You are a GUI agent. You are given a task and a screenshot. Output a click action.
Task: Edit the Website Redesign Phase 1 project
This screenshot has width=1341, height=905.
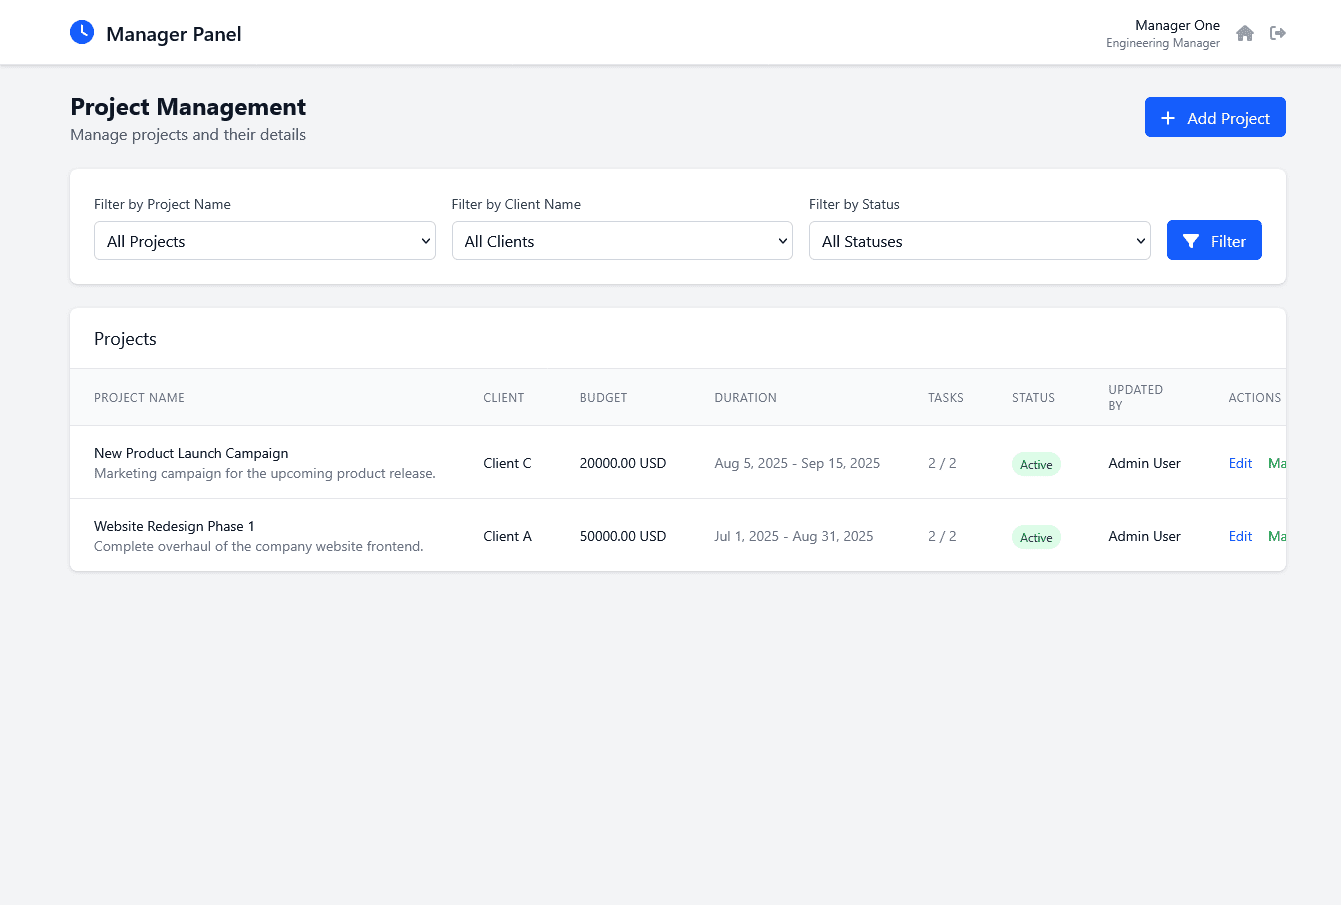pyautogui.click(x=1240, y=536)
